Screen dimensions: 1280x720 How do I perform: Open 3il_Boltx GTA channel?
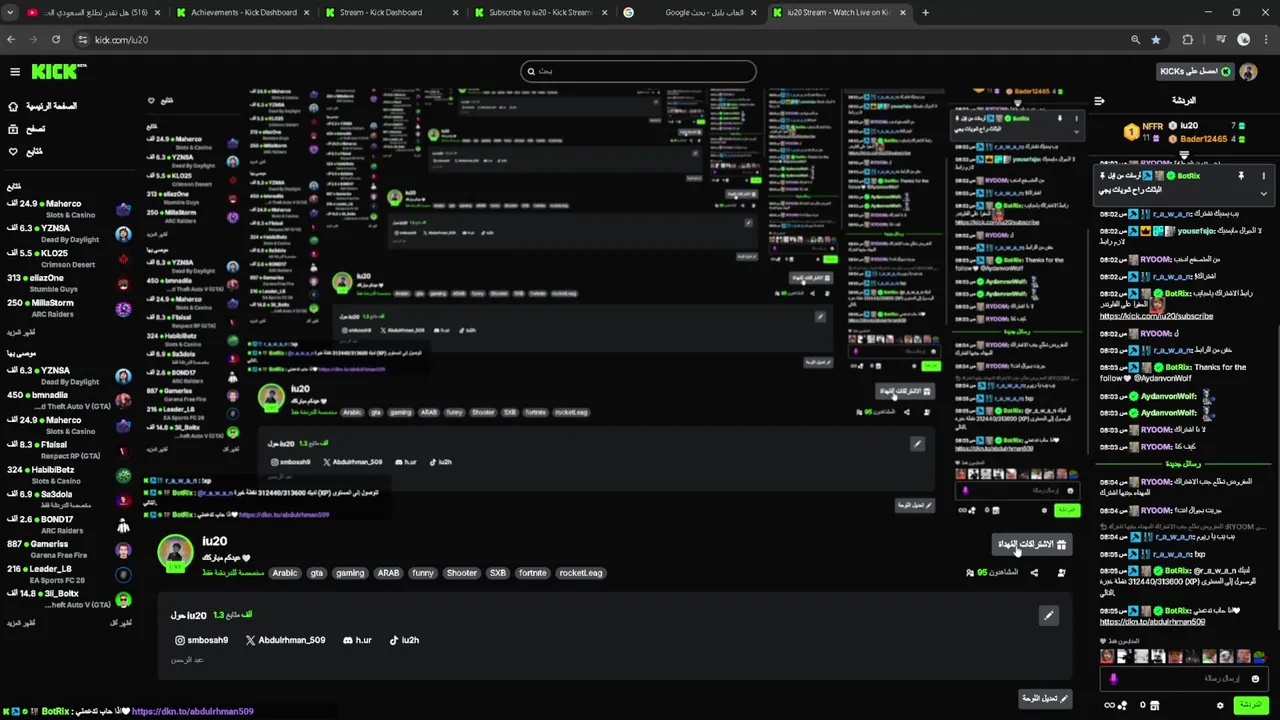[68, 599]
